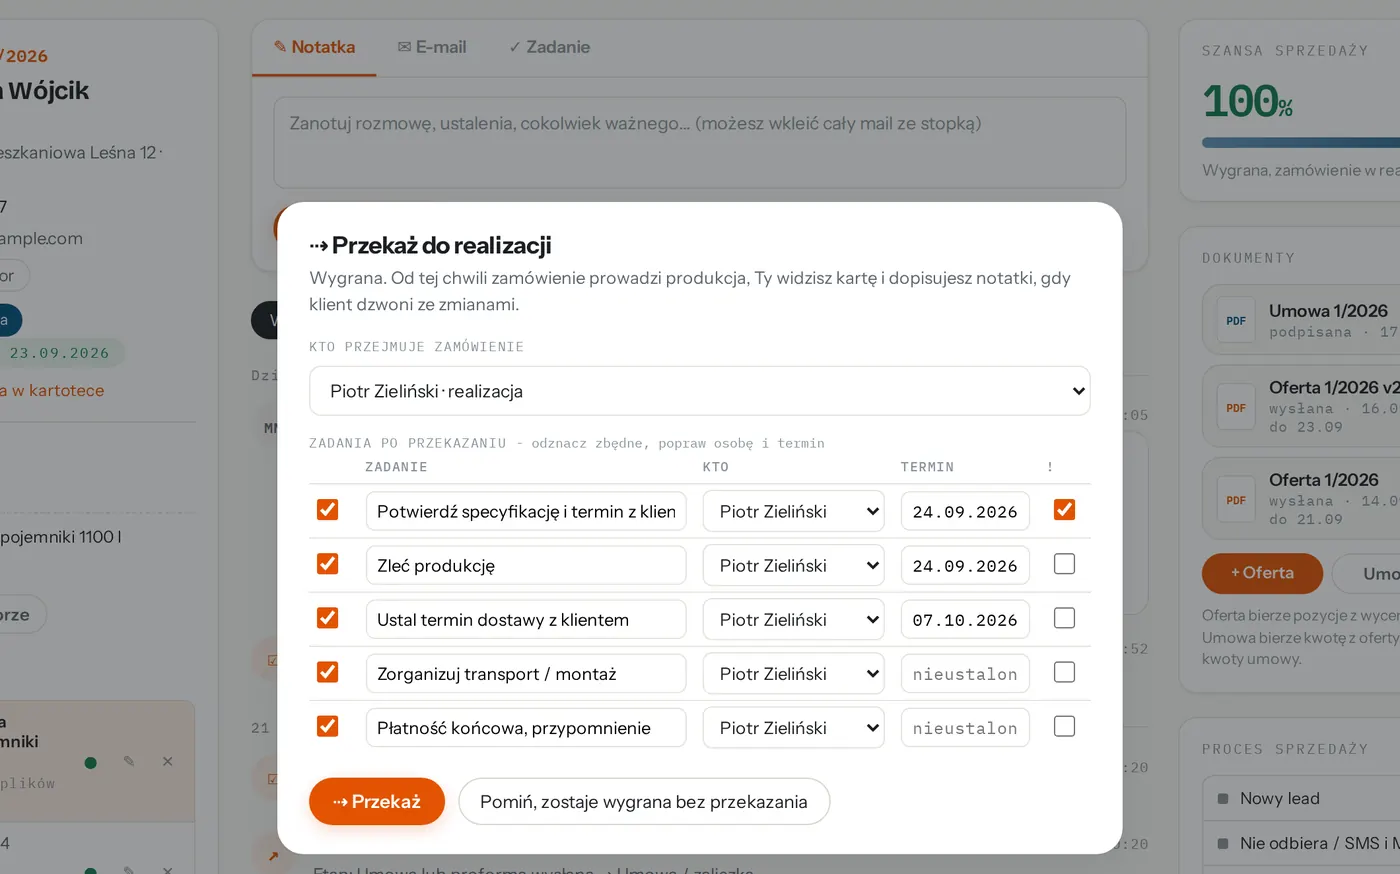Open the Kto przejmuje zamówienie dropdown
Image resolution: width=1400 pixels, height=874 pixels.
(x=699, y=391)
